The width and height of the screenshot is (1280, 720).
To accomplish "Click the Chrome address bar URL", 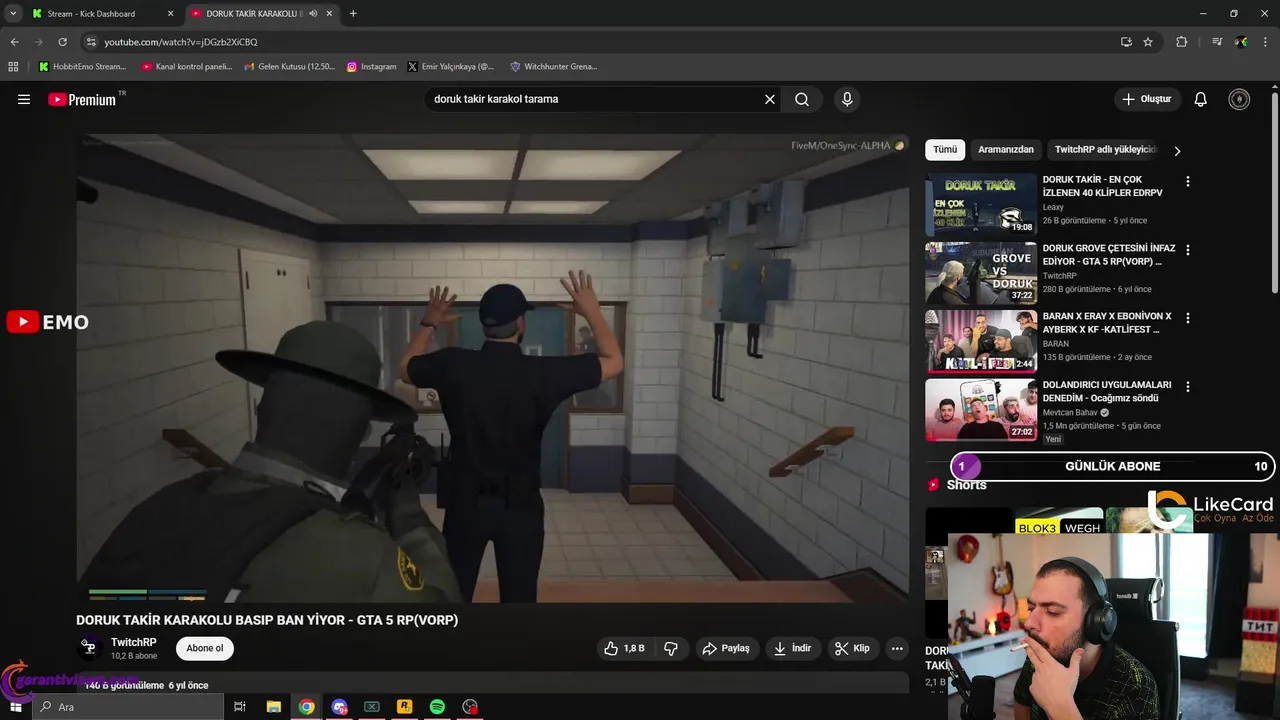I will pyautogui.click(x=181, y=42).
